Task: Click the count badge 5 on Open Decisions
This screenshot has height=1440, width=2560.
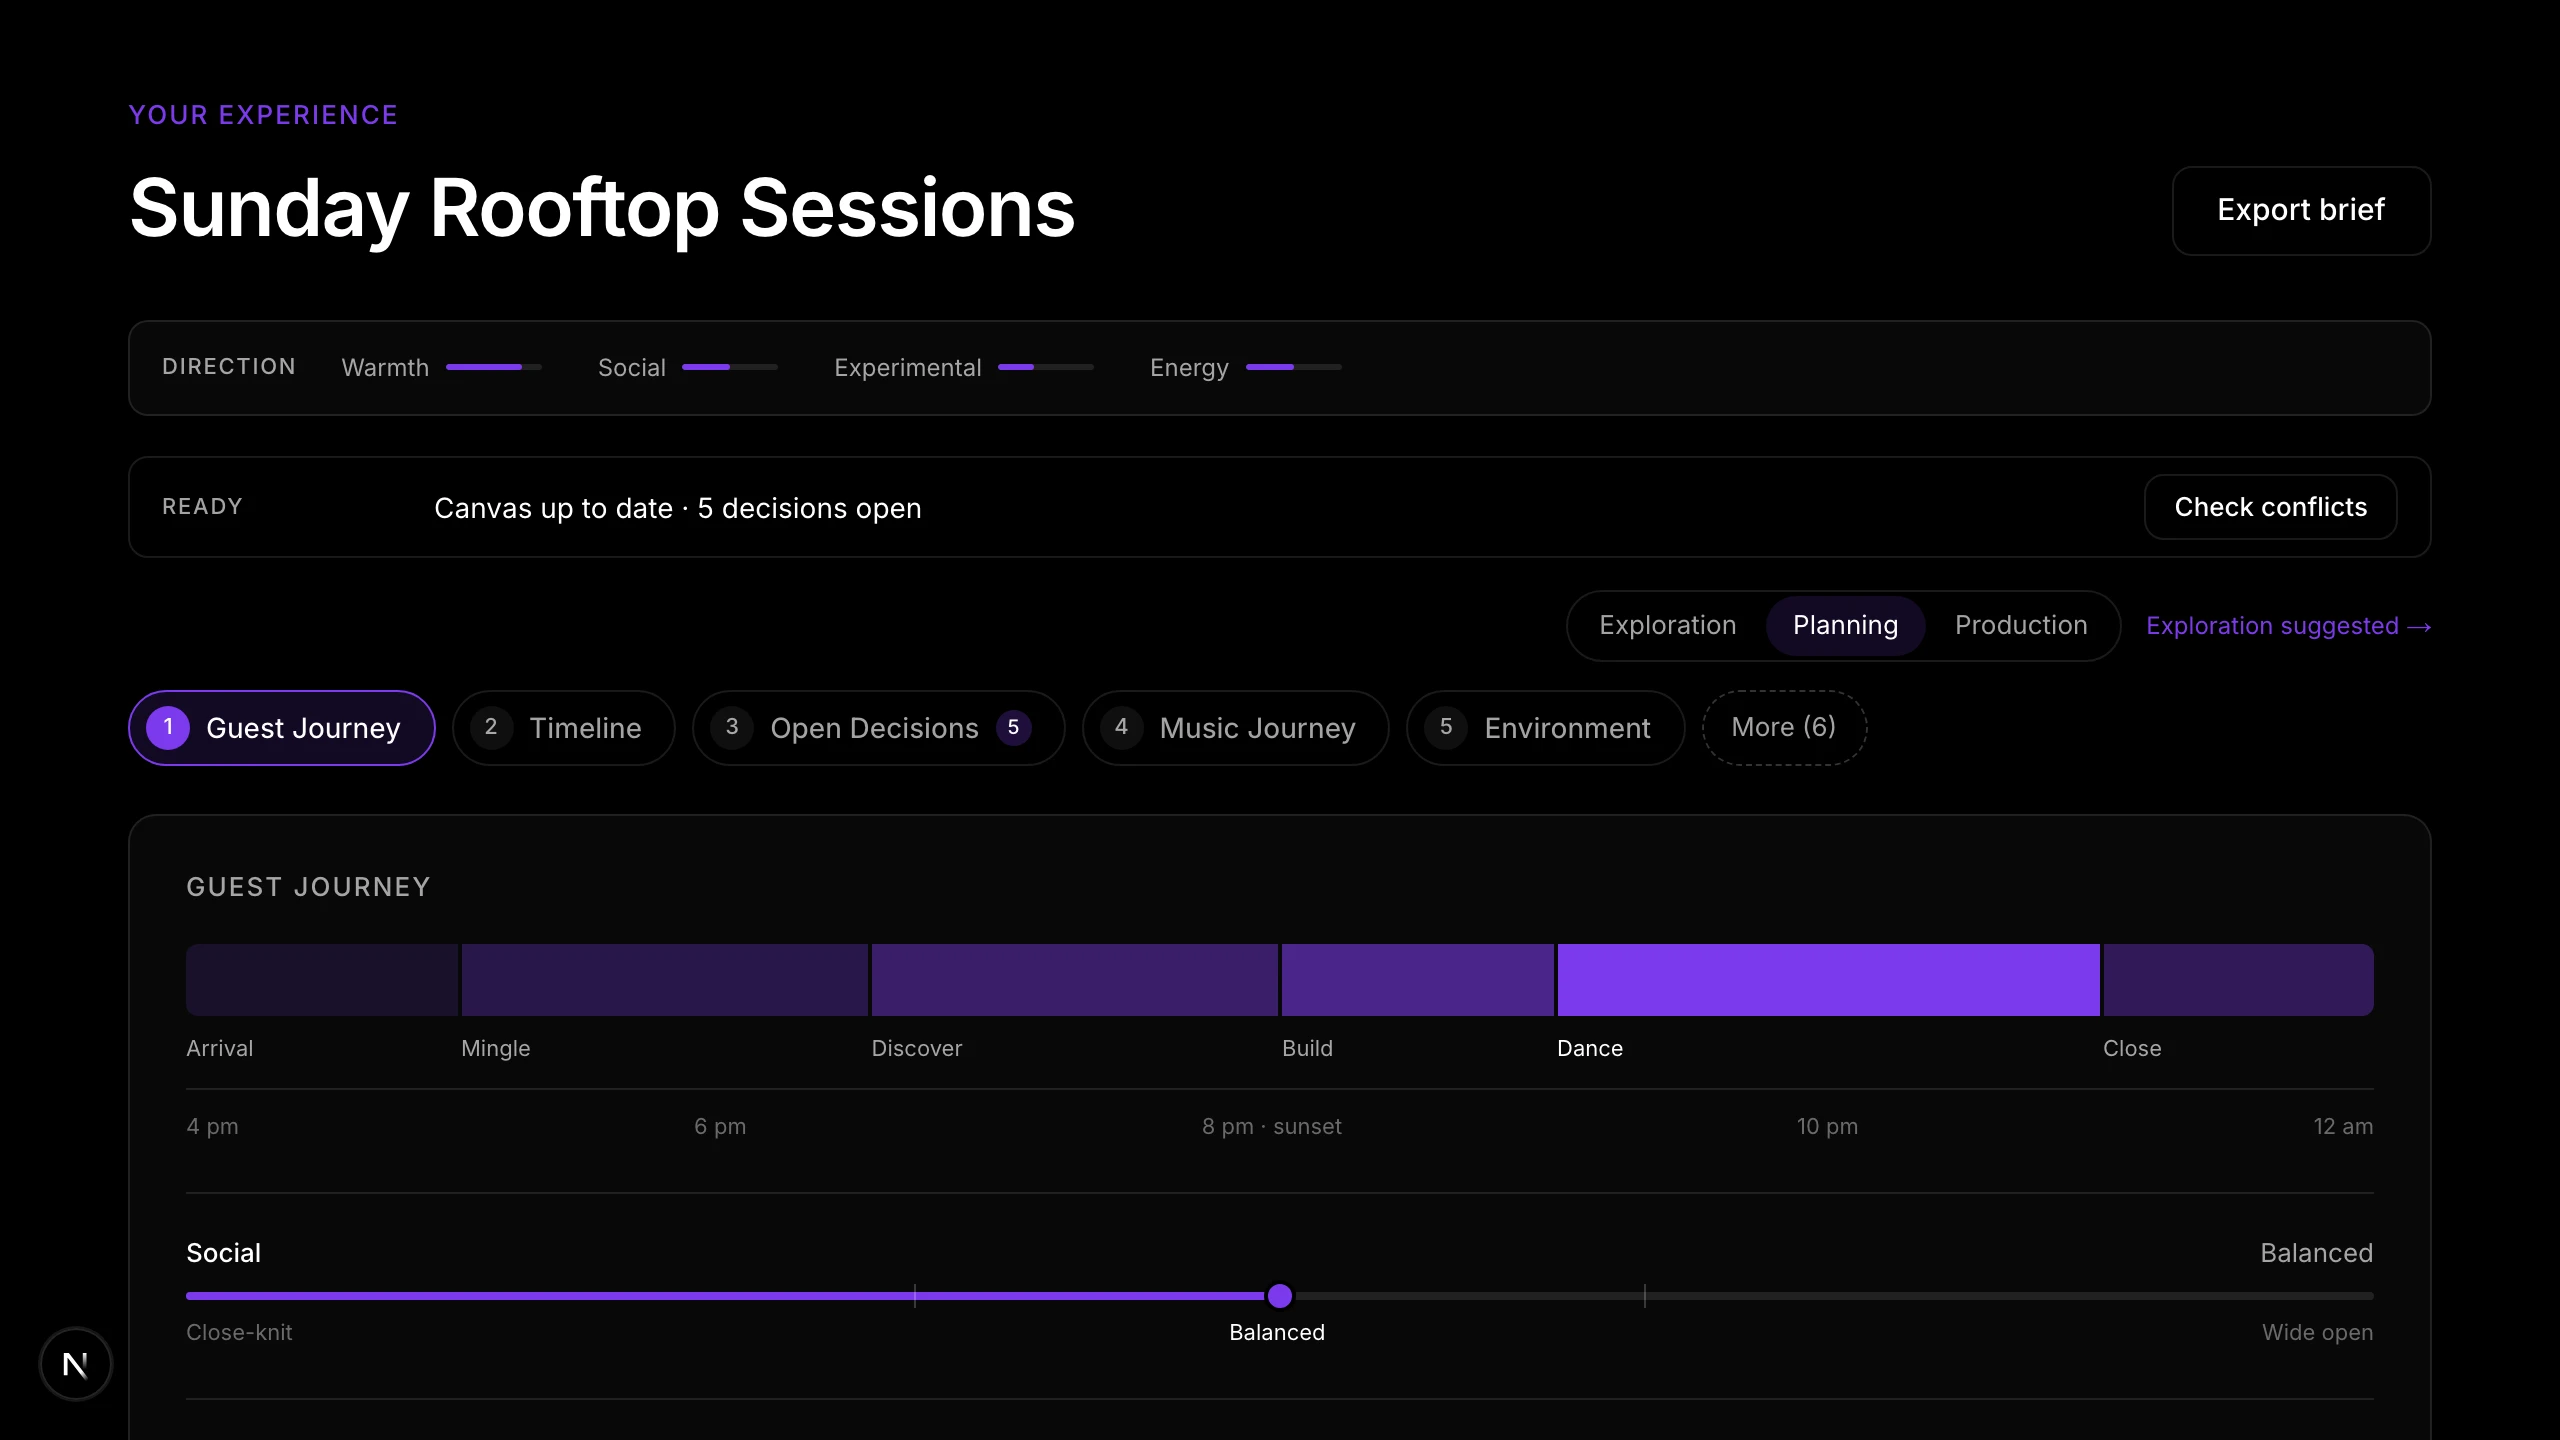Action: click(1013, 727)
